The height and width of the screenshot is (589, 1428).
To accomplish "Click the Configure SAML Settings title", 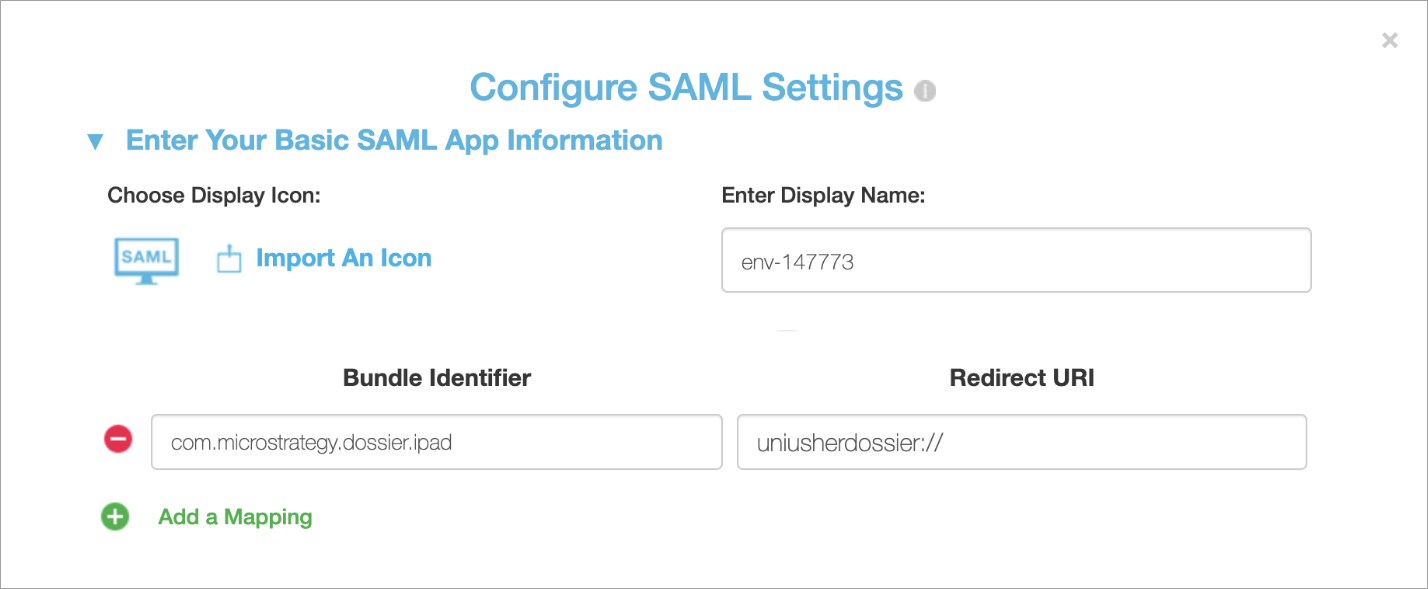I will 686,88.
